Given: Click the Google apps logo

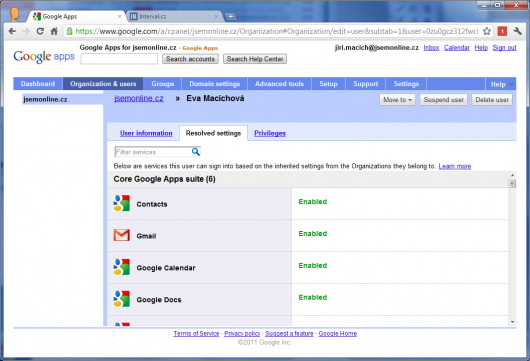Looking at the screenshot, I should pyautogui.click(x=44, y=56).
